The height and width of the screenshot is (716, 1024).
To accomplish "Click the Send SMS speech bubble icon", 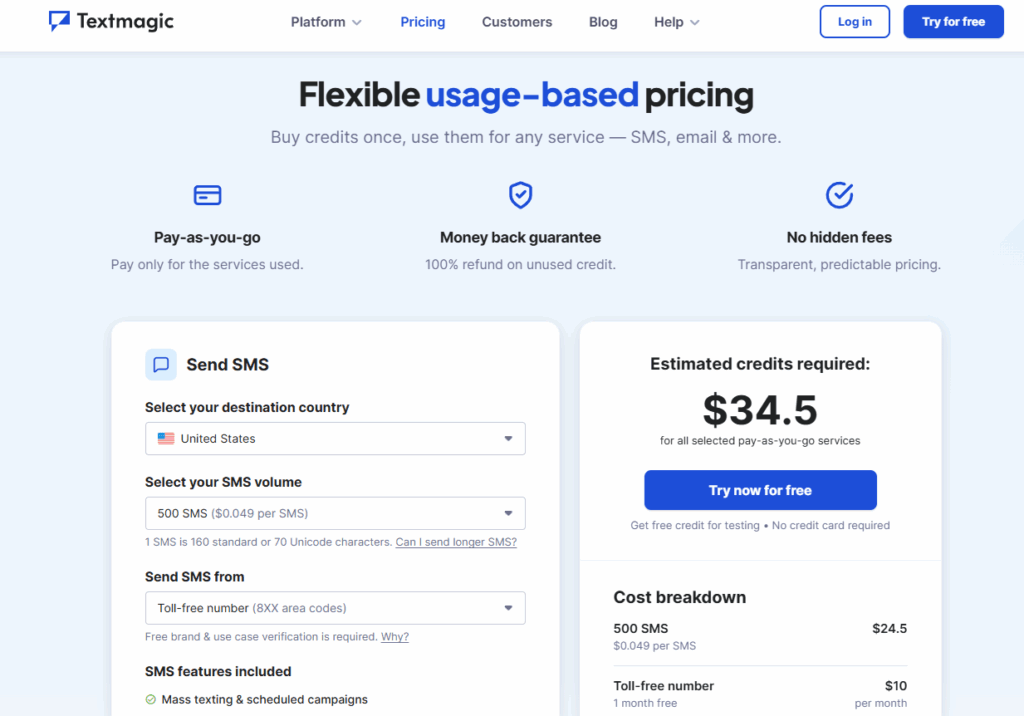I will click(x=161, y=364).
